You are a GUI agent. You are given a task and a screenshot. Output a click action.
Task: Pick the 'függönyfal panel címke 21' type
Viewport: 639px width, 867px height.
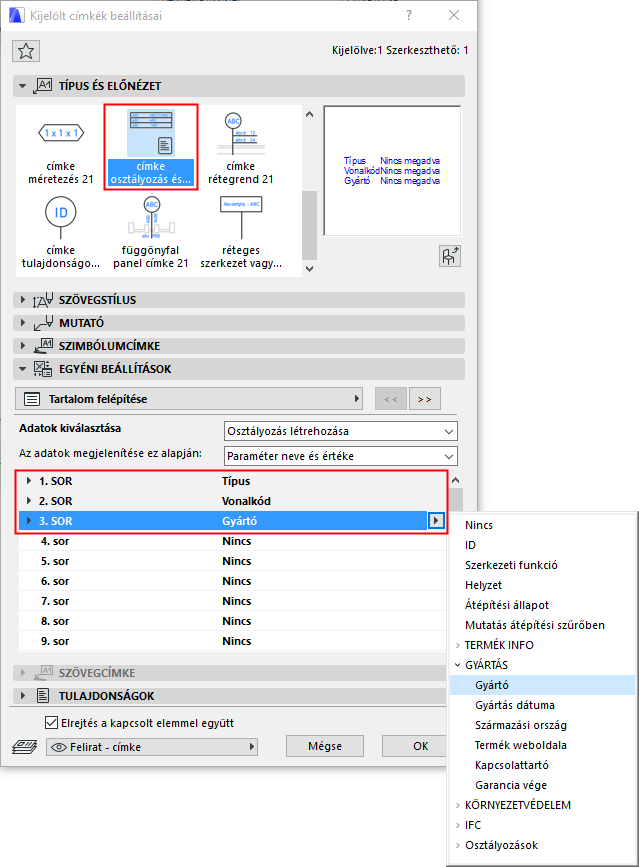(151, 232)
